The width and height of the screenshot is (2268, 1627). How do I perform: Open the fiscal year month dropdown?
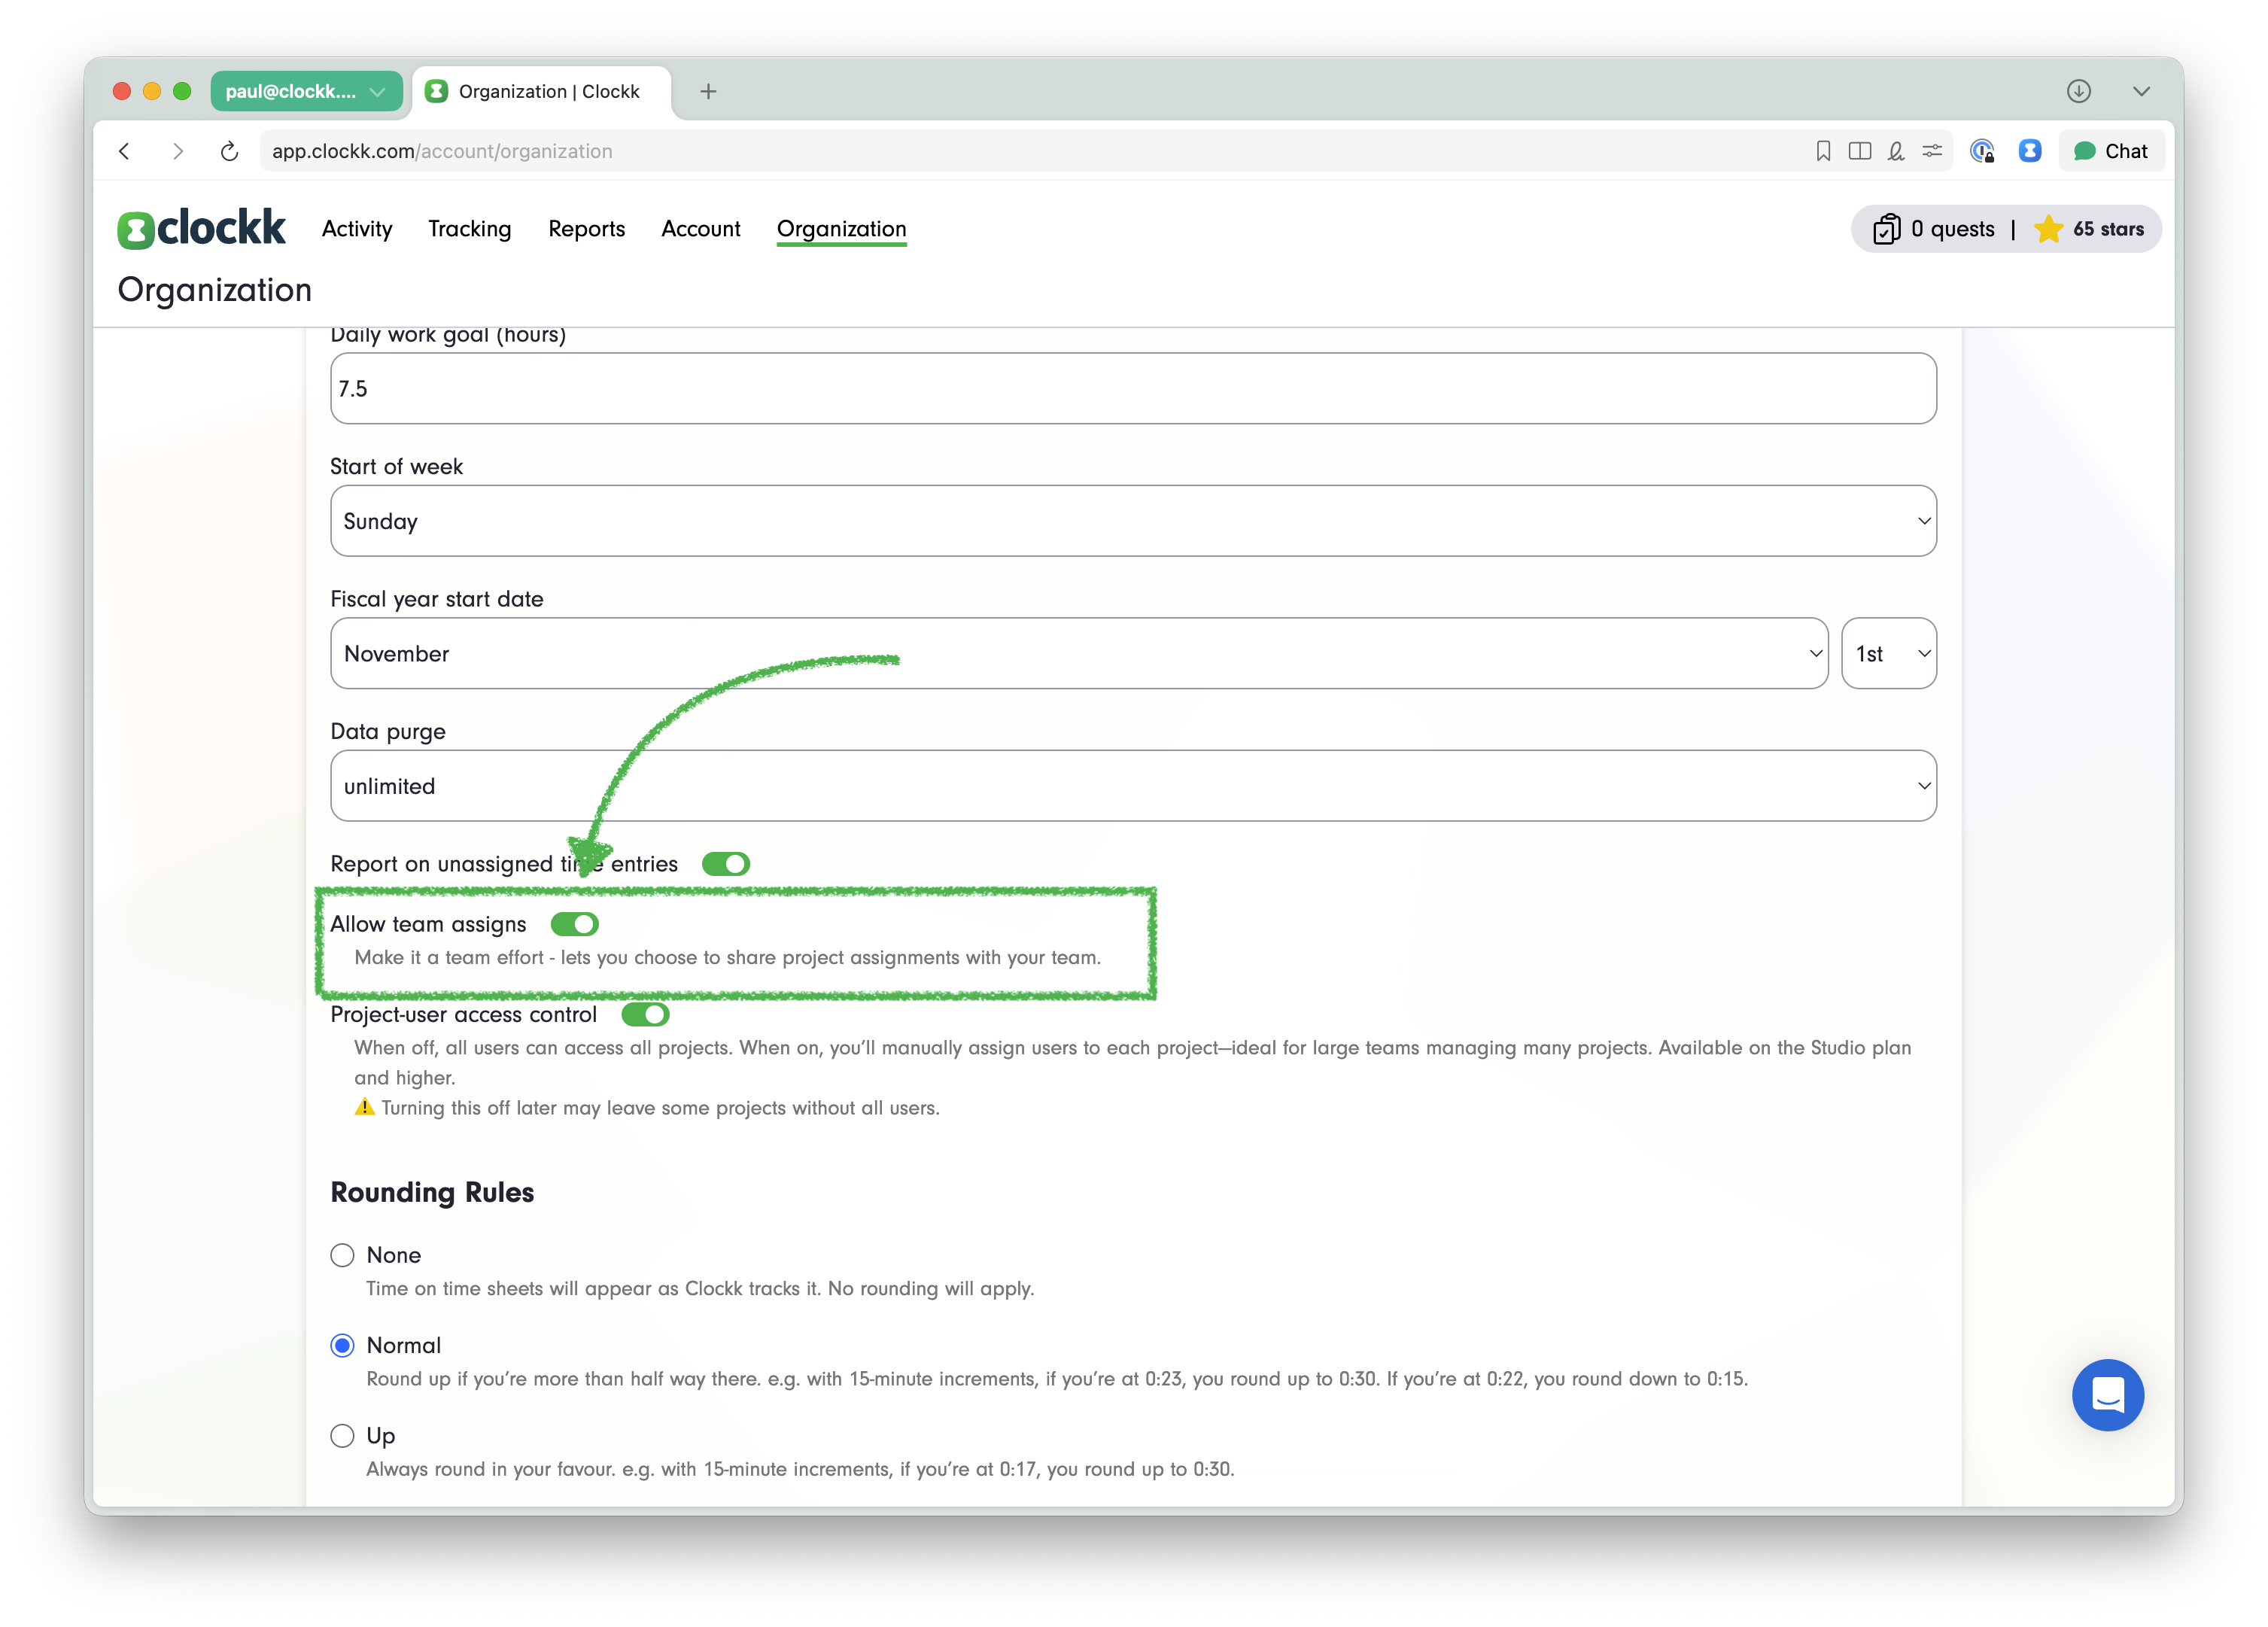1078,653
